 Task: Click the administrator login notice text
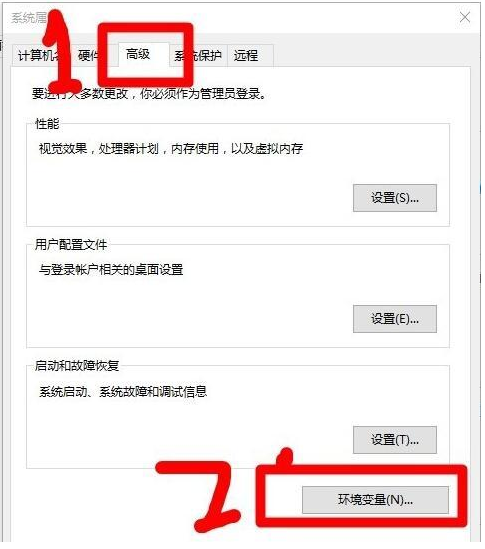click(149, 93)
